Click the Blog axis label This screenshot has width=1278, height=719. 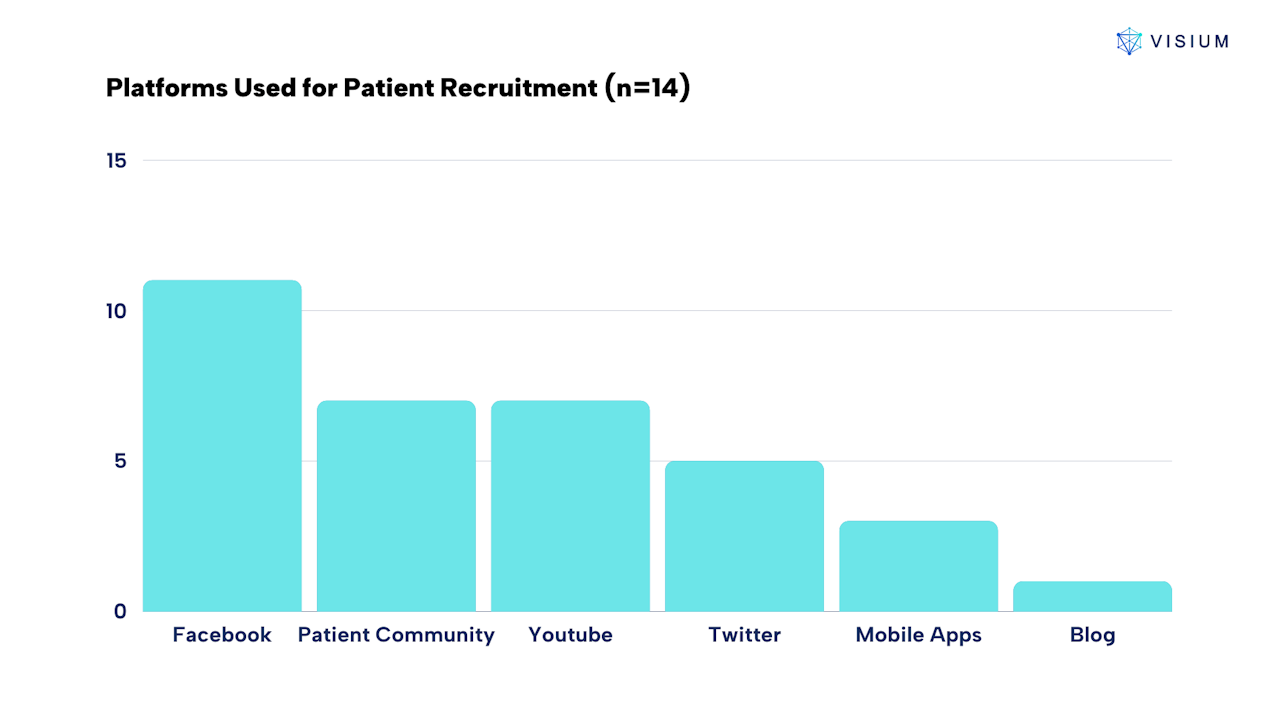[1092, 635]
